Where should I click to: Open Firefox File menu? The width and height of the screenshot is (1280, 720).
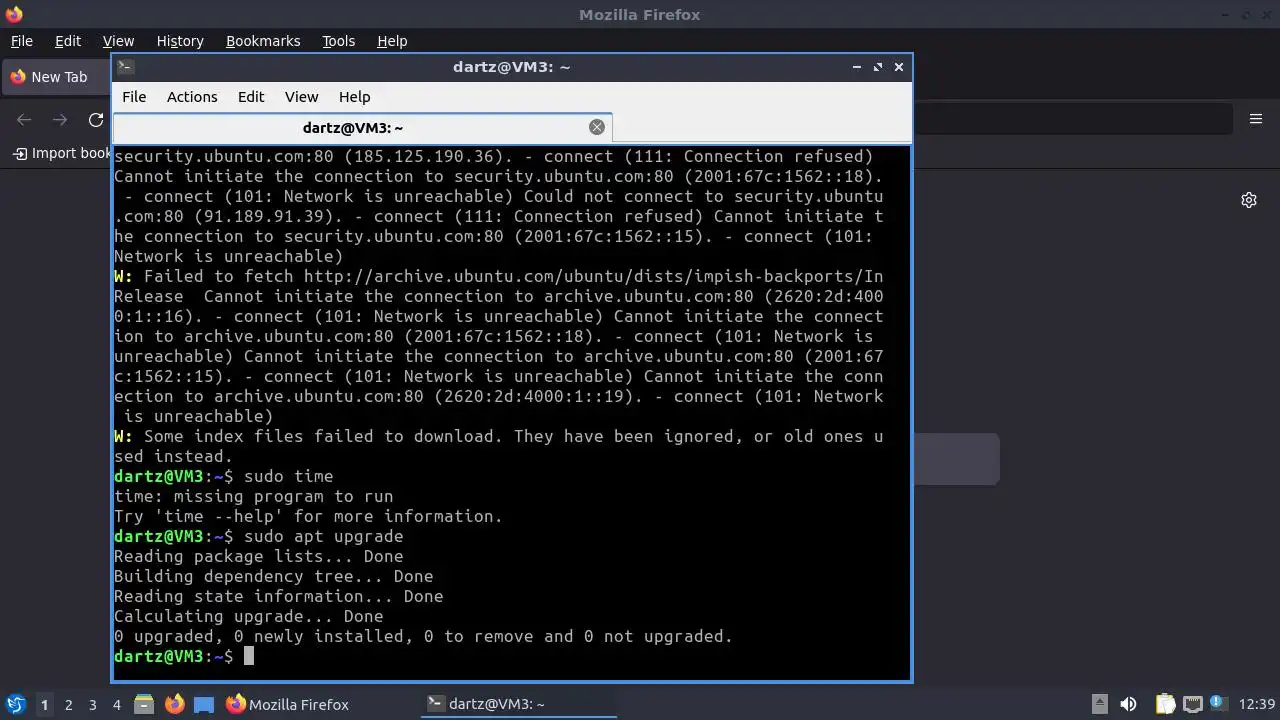pos(21,41)
